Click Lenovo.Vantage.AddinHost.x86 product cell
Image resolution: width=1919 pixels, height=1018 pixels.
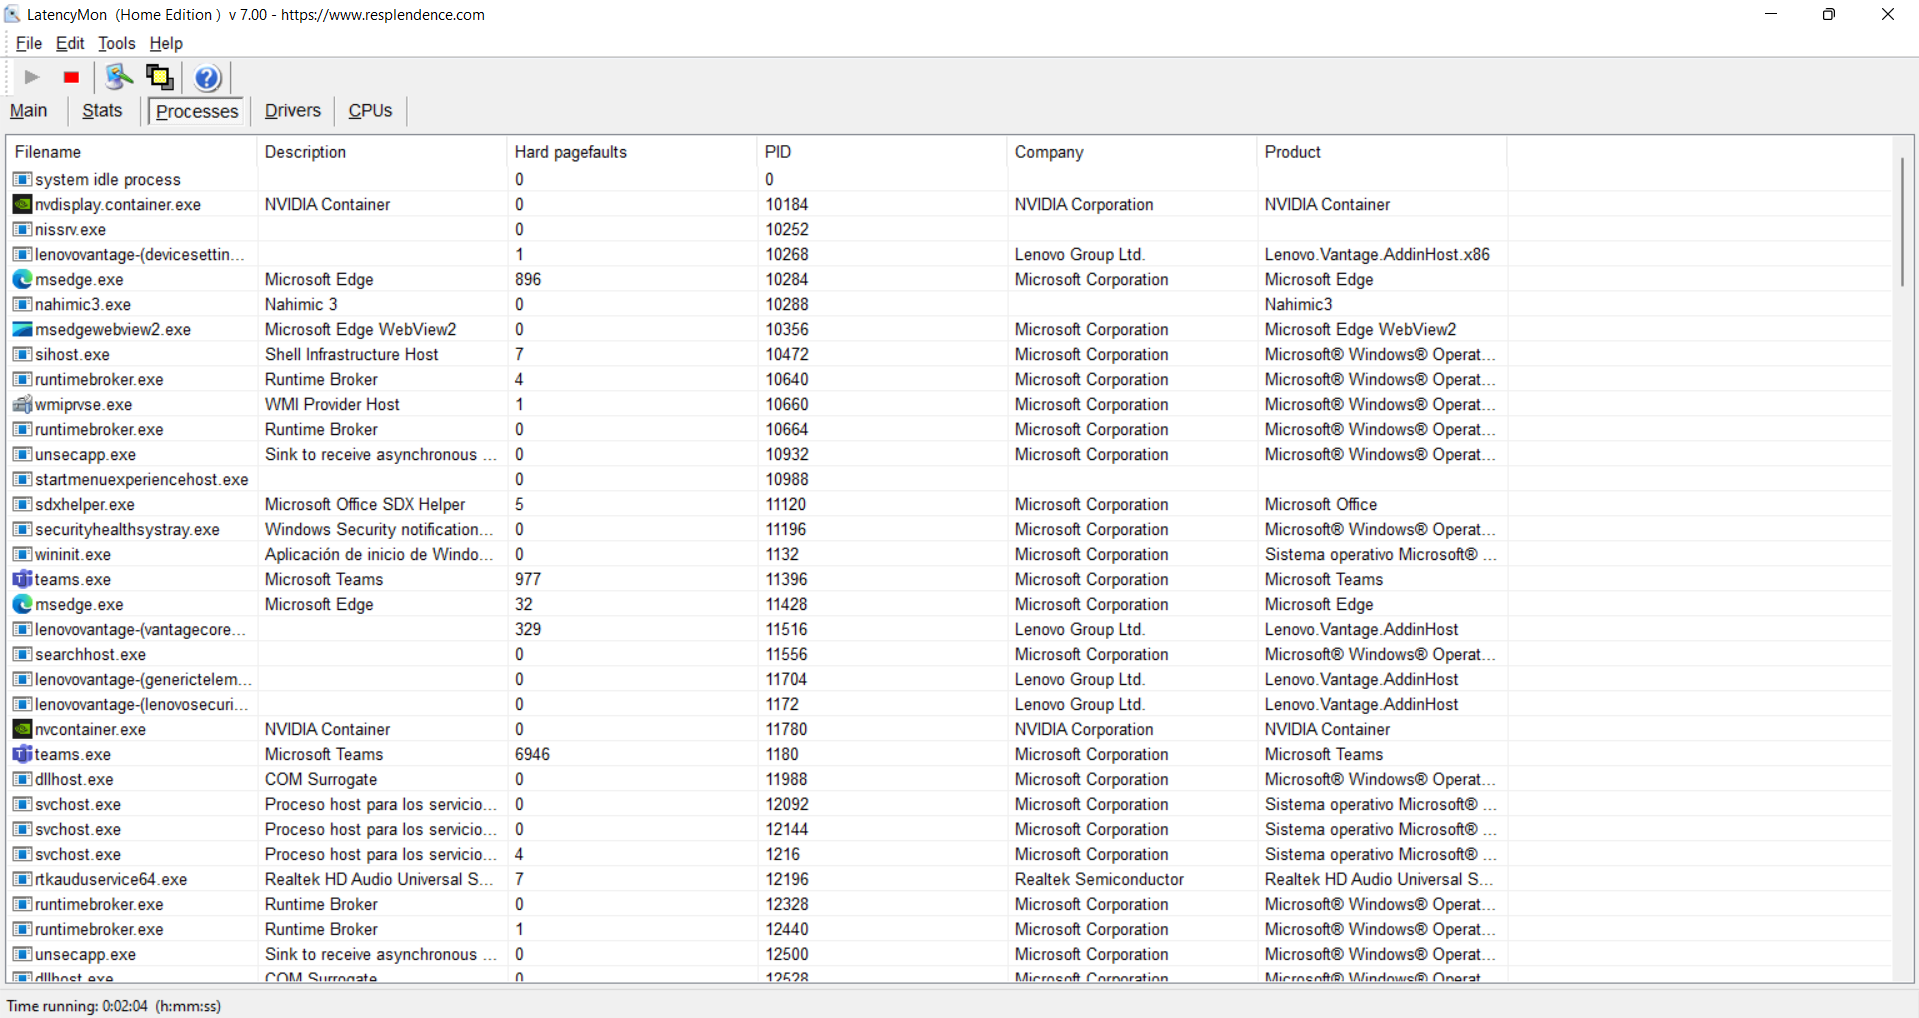point(1377,254)
